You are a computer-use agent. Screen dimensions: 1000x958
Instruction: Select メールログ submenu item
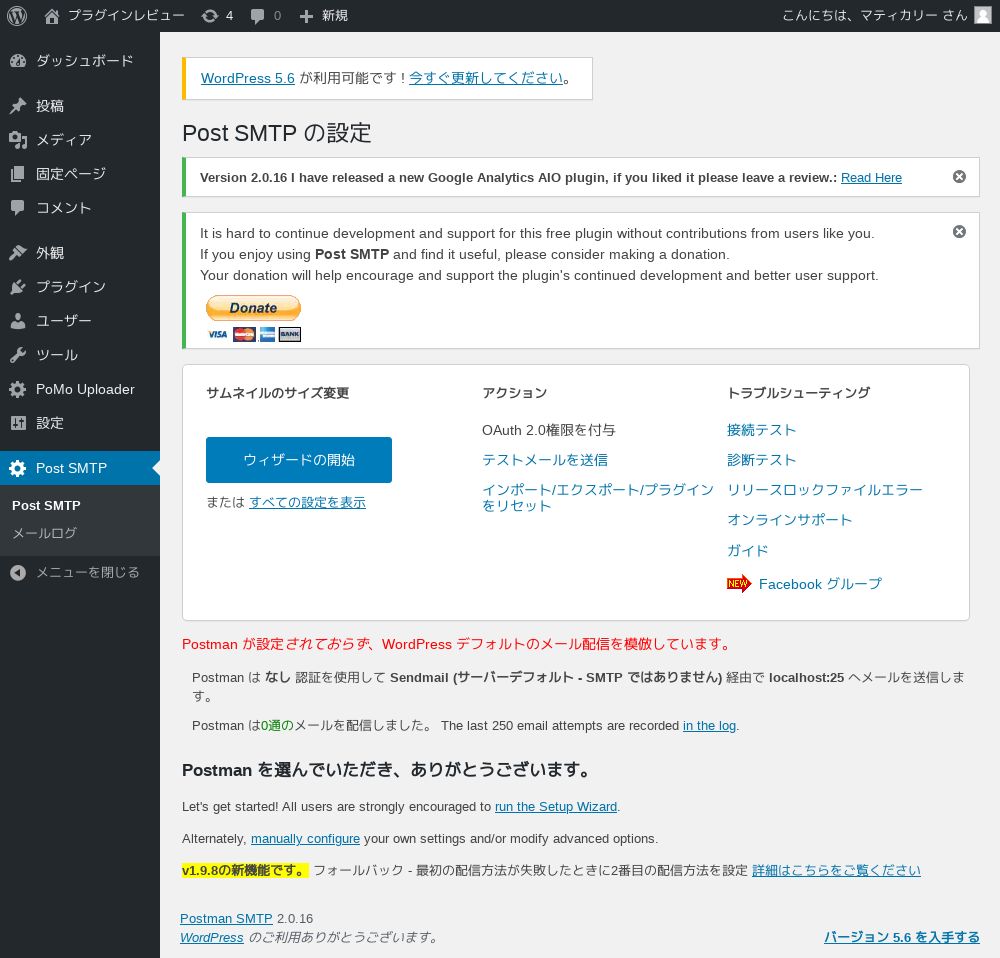(x=45, y=533)
